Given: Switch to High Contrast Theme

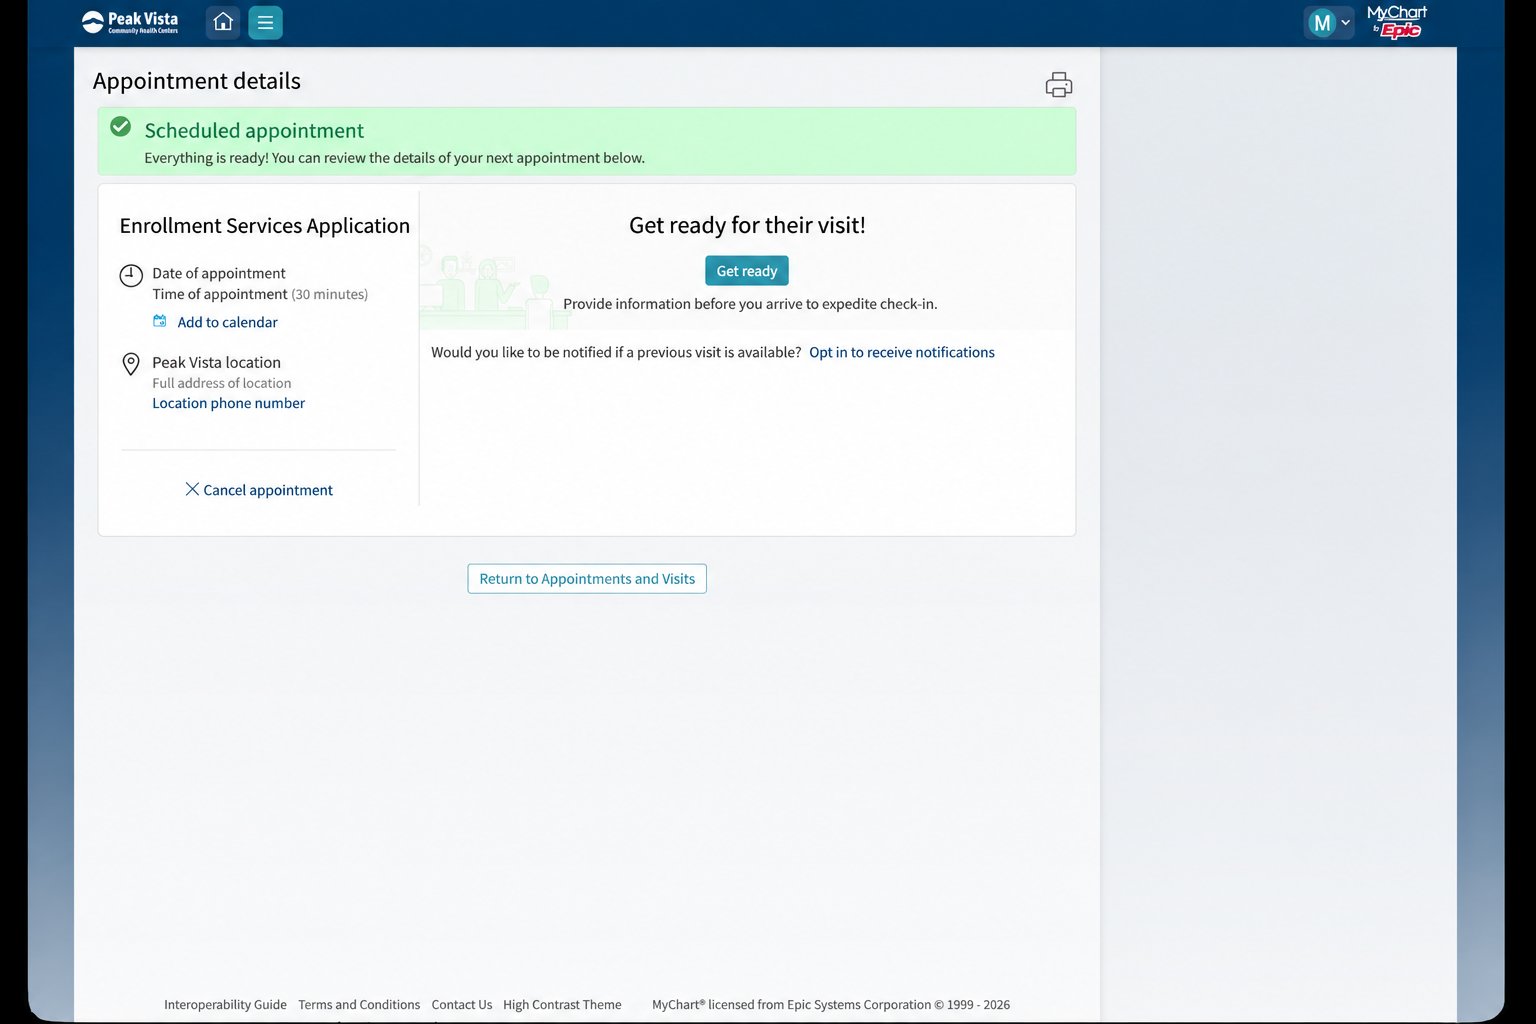Looking at the screenshot, I should click(x=562, y=1005).
